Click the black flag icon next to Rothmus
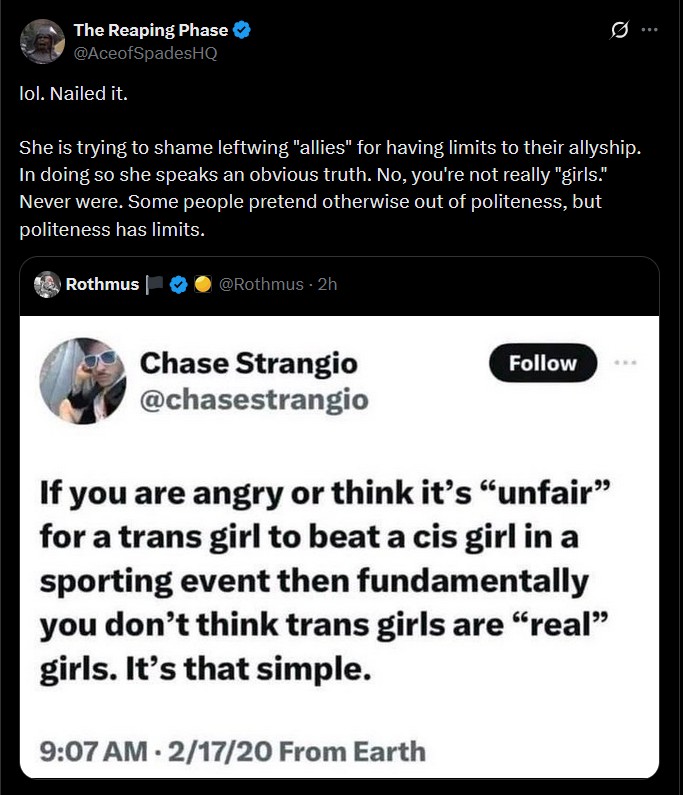 154,284
